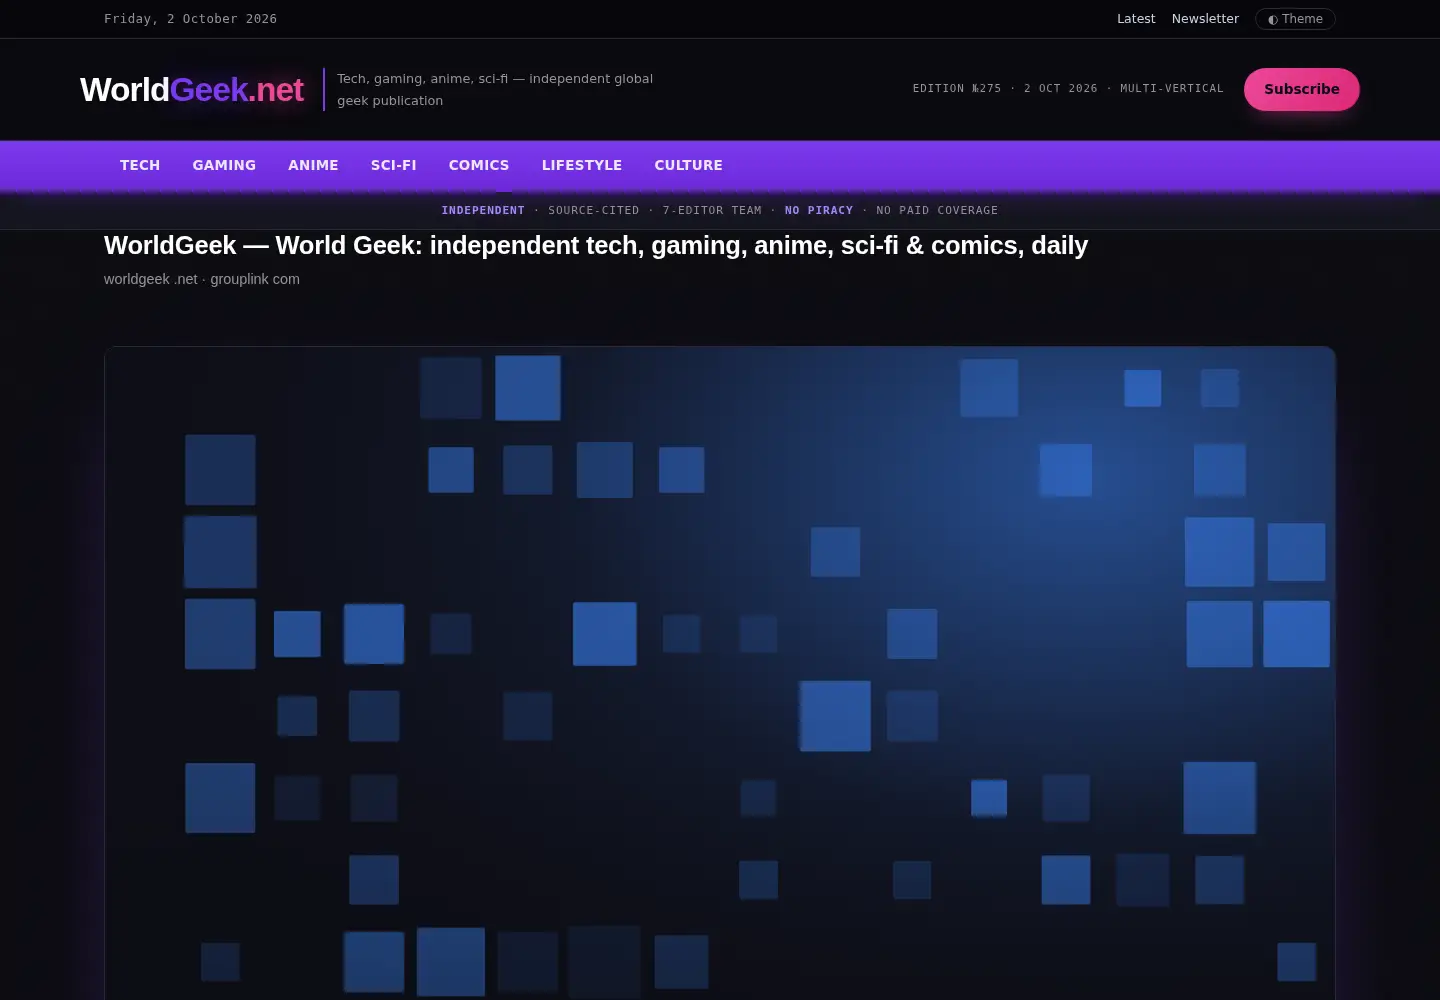Image resolution: width=1440 pixels, height=1000 pixels.
Task: Click the pink Subscribe button
Action: pyautogui.click(x=1301, y=89)
